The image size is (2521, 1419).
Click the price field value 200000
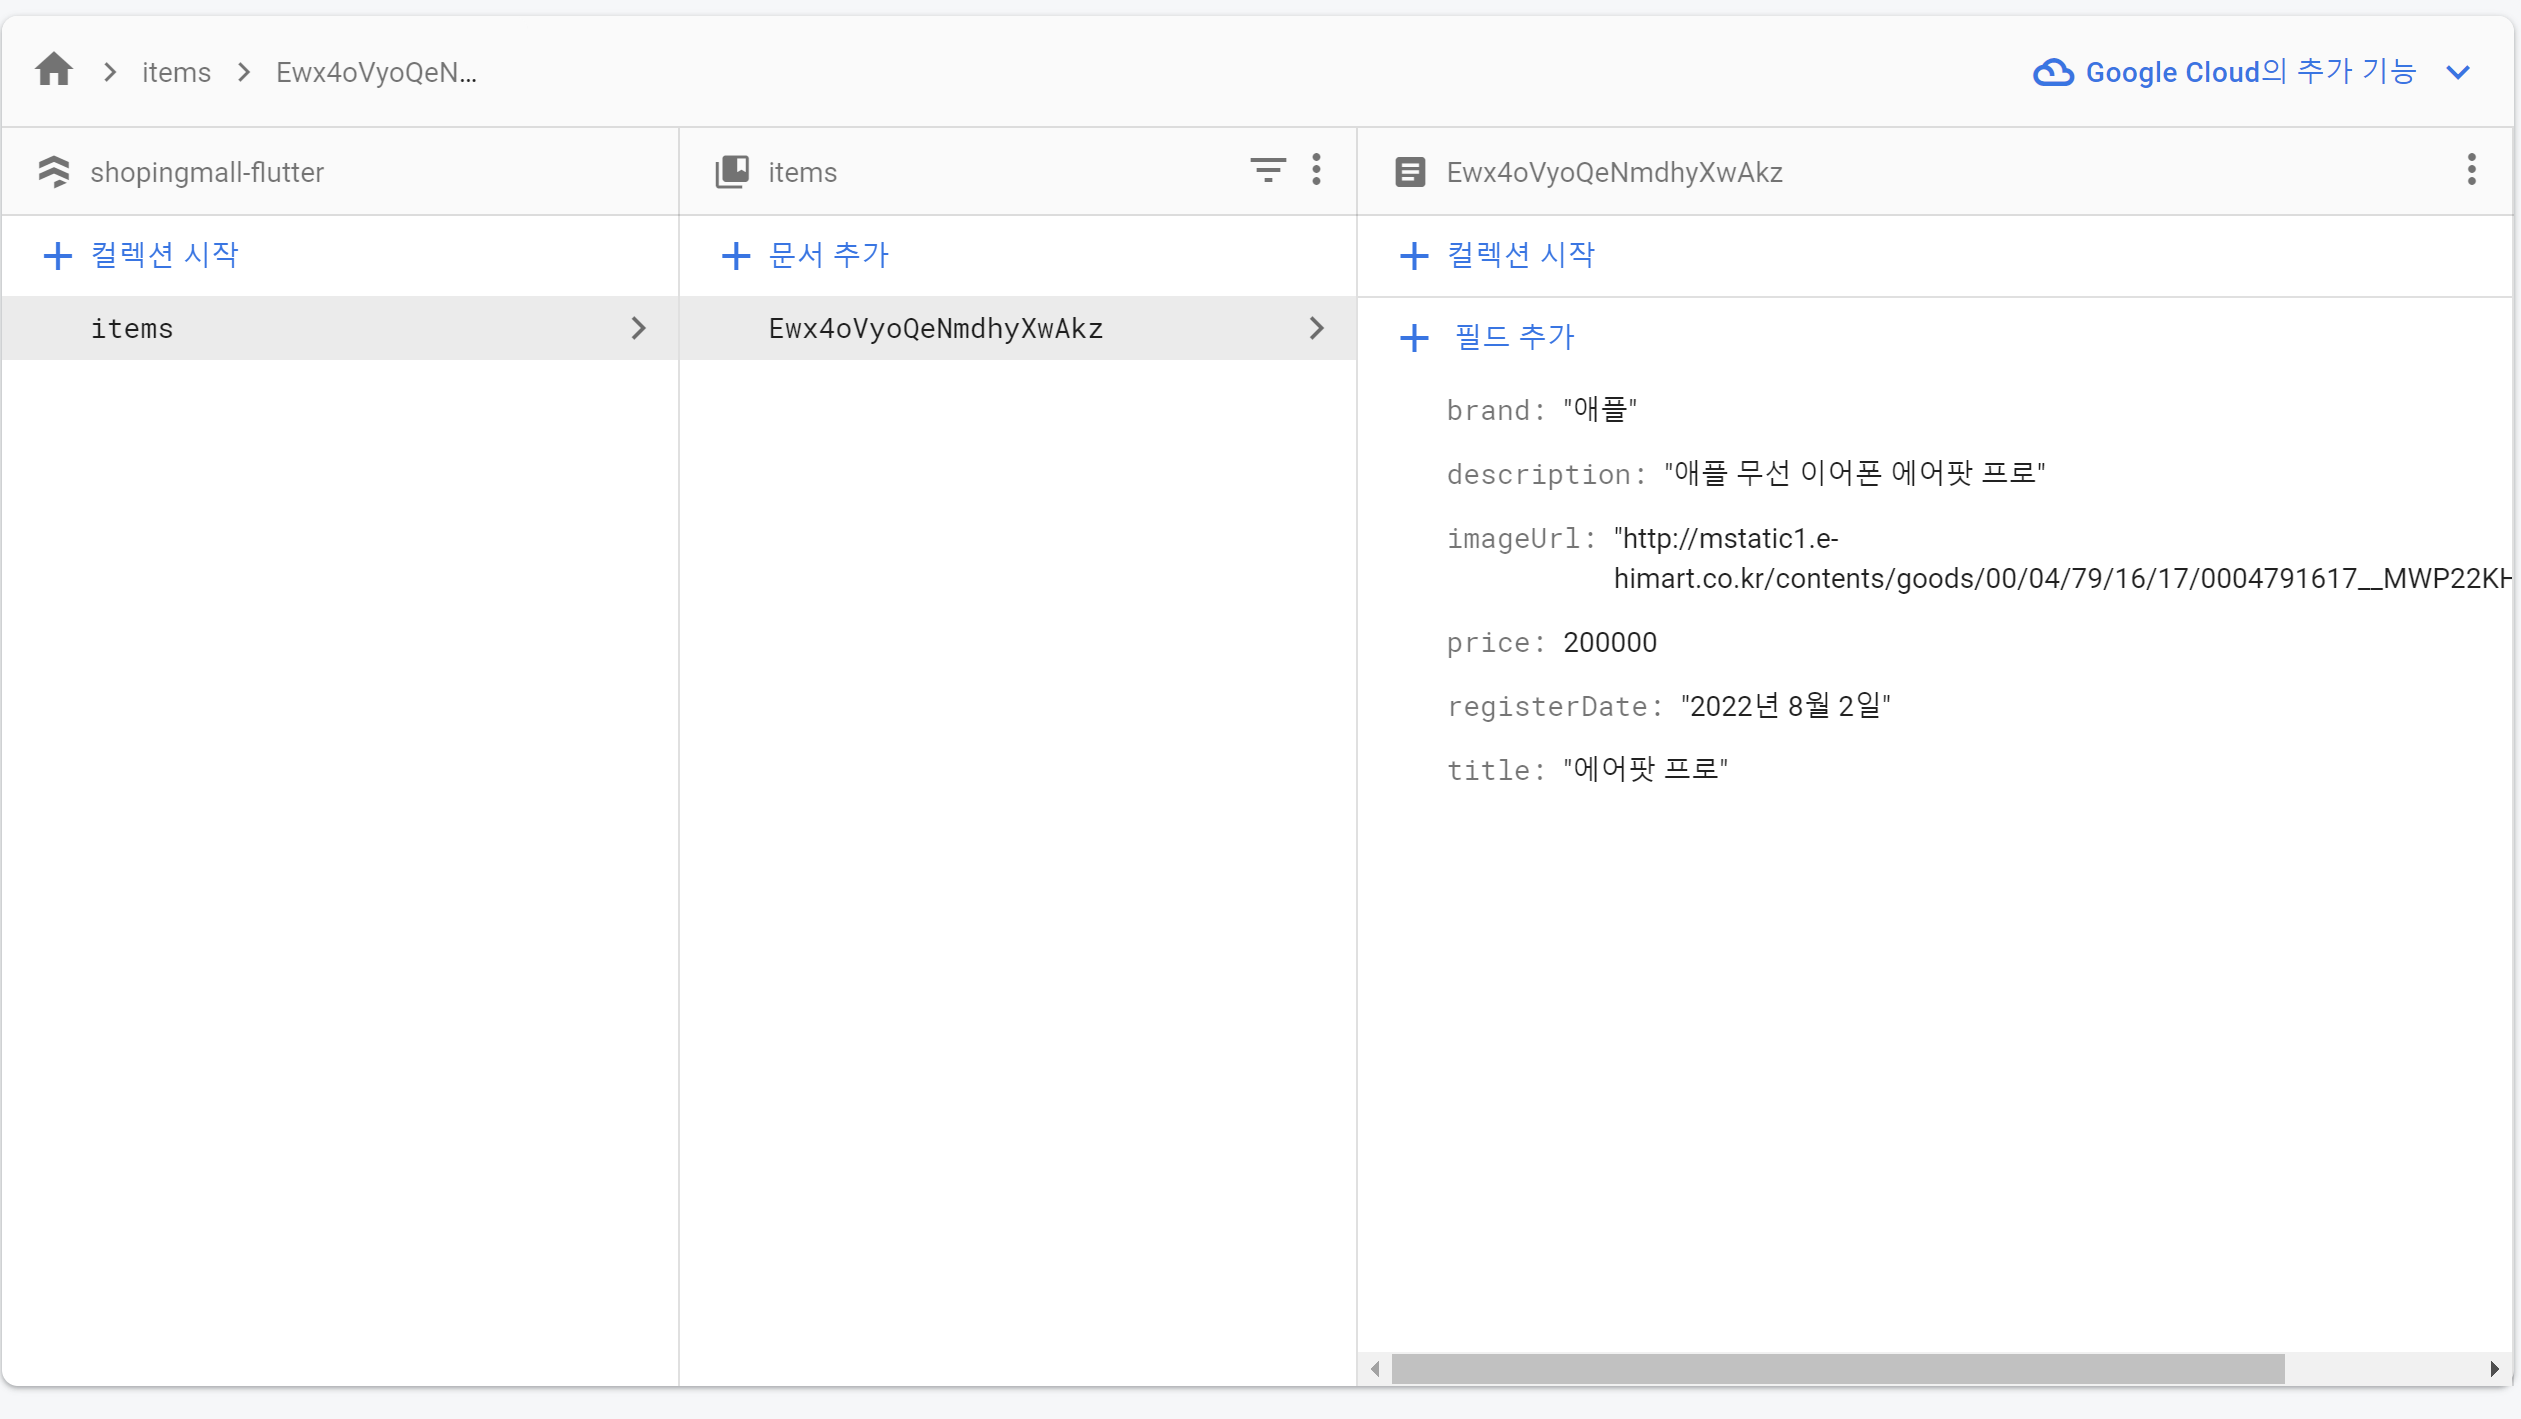tap(1609, 642)
